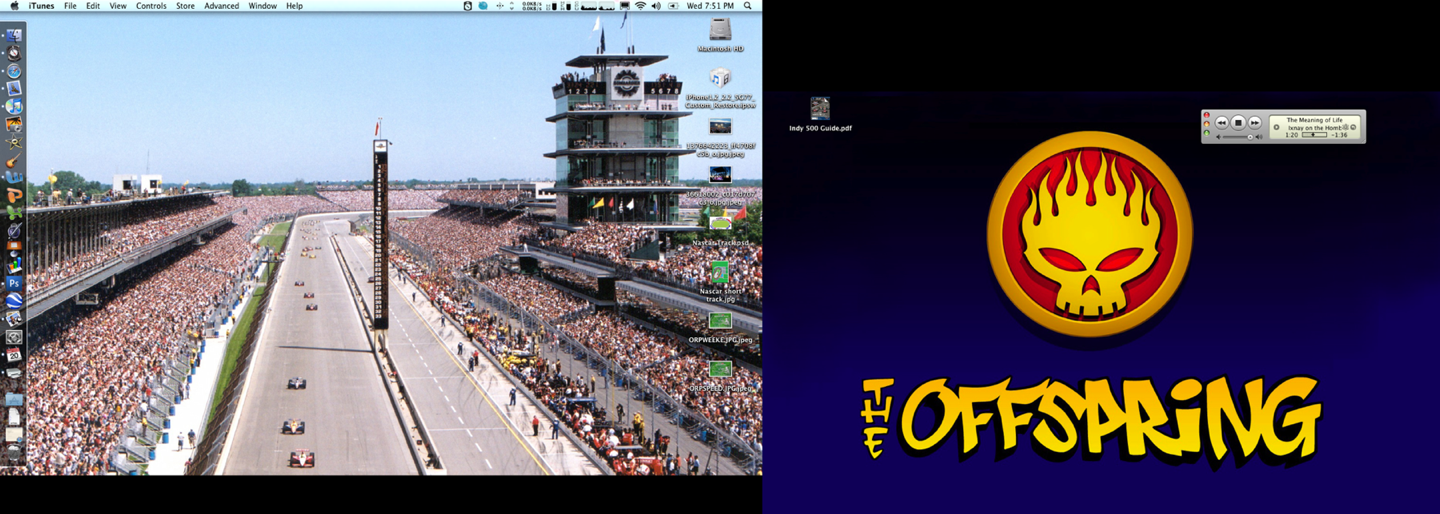The image size is (1440, 514).
Task: Click left circle arrow in mini player display
Action: point(1276,127)
